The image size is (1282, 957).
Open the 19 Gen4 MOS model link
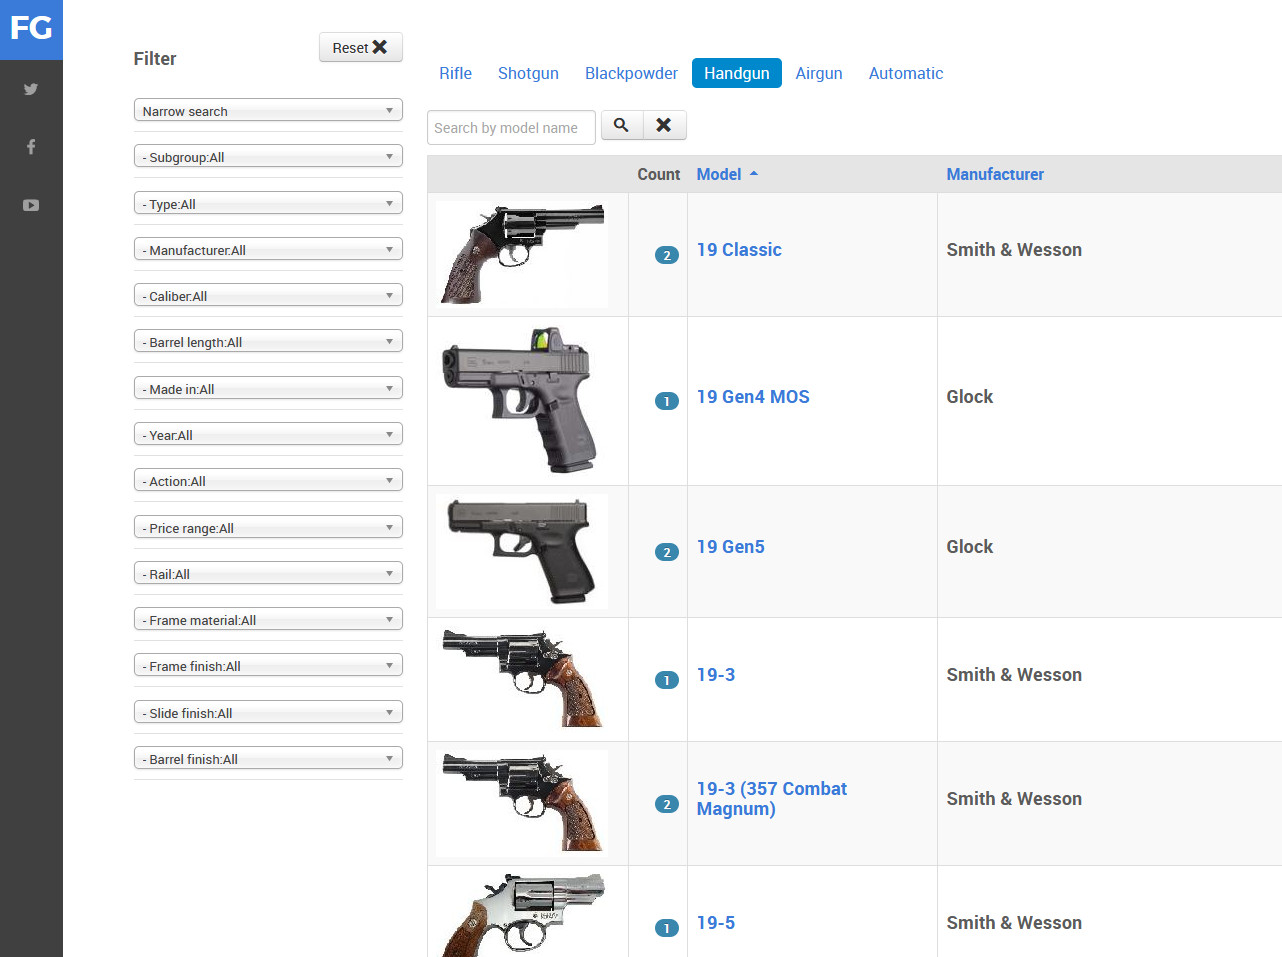(753, 397)
